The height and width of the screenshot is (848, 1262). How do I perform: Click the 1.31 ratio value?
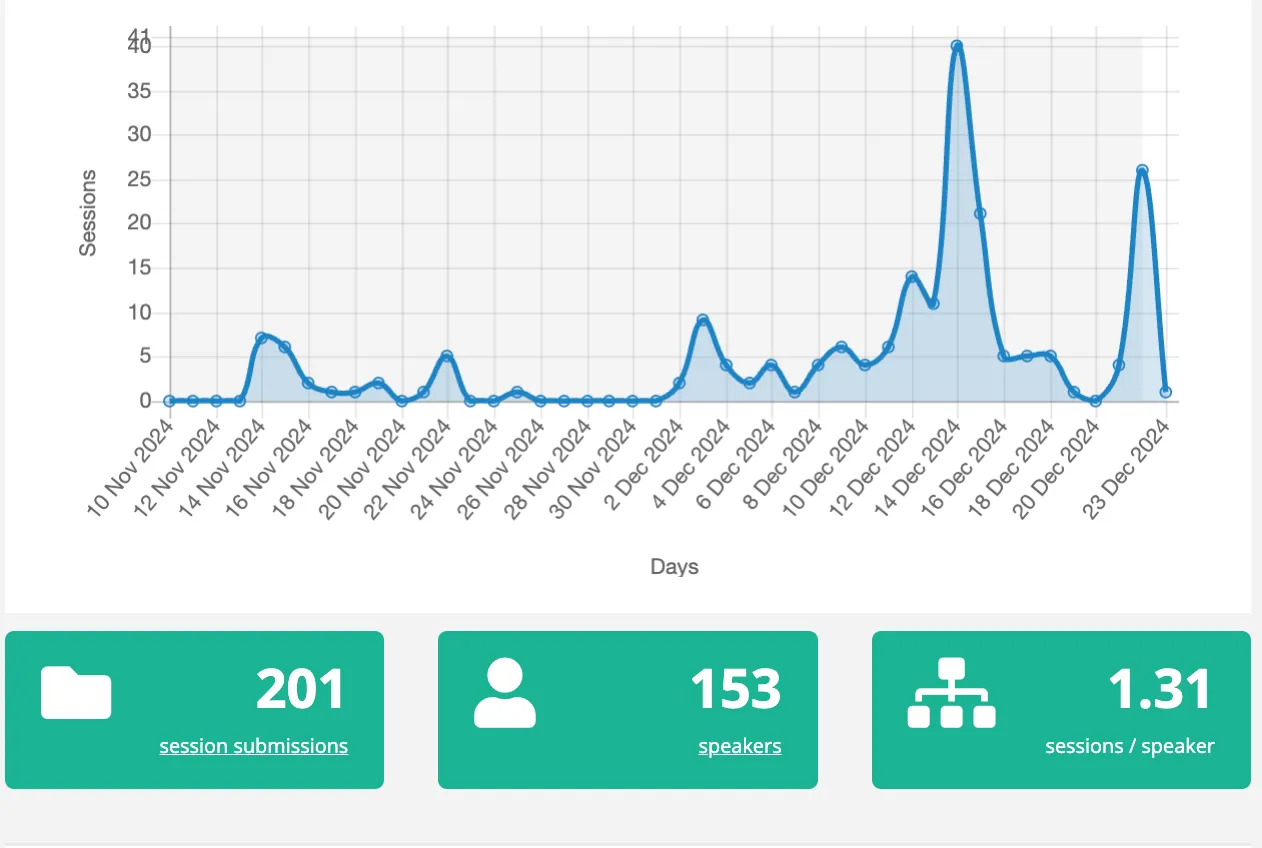[1160, 689]
